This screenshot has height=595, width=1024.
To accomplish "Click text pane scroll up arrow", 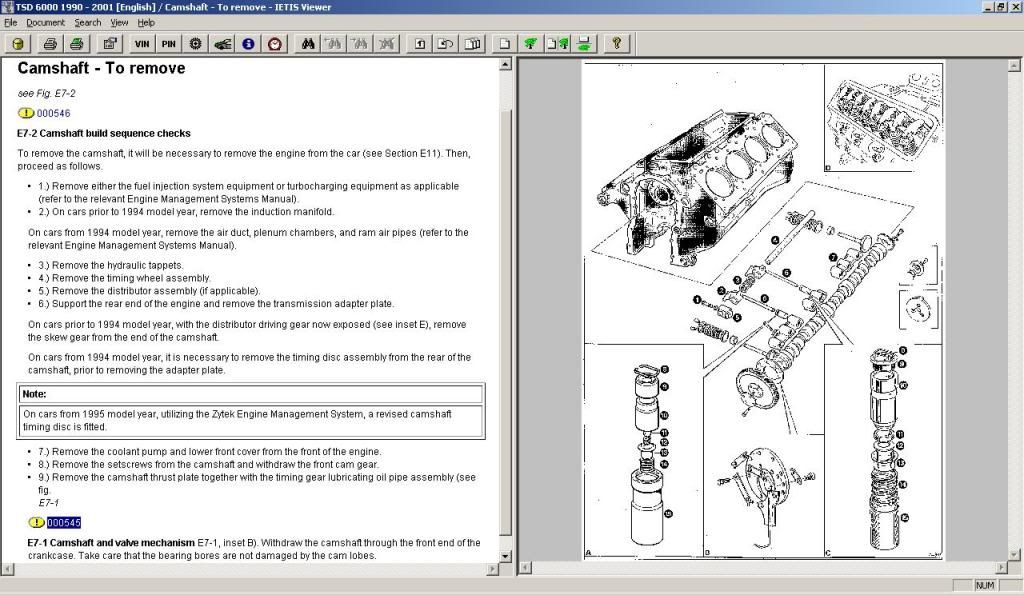I will (x=505, y=66).
